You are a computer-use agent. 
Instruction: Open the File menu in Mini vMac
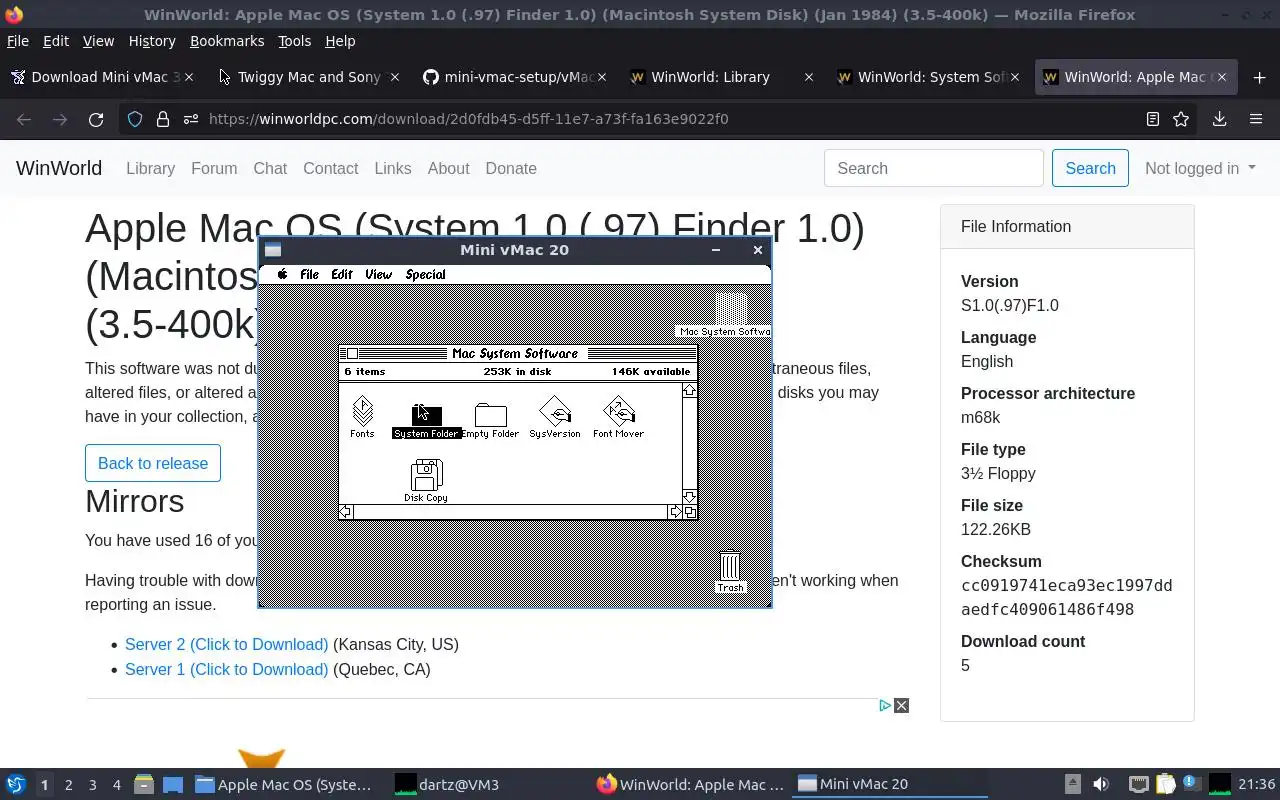point(310,274)
